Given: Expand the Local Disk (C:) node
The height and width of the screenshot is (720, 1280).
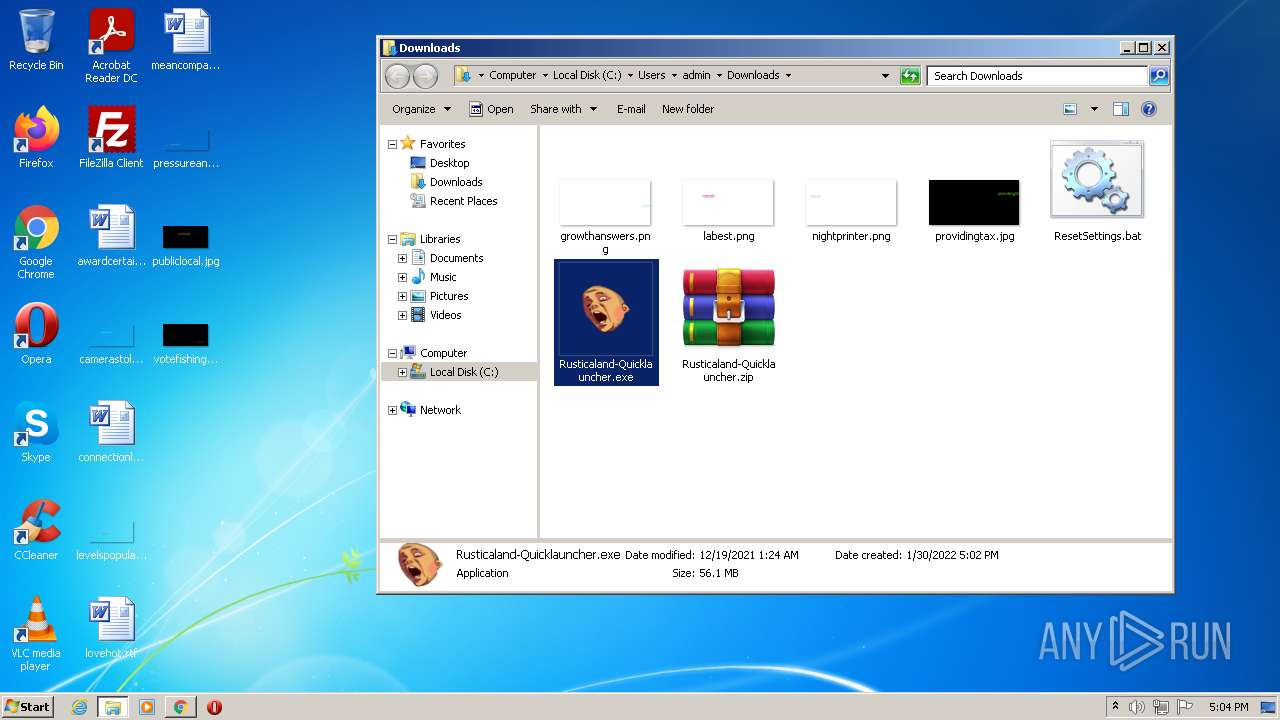Looking at the screenshot, I should (402, 372).
